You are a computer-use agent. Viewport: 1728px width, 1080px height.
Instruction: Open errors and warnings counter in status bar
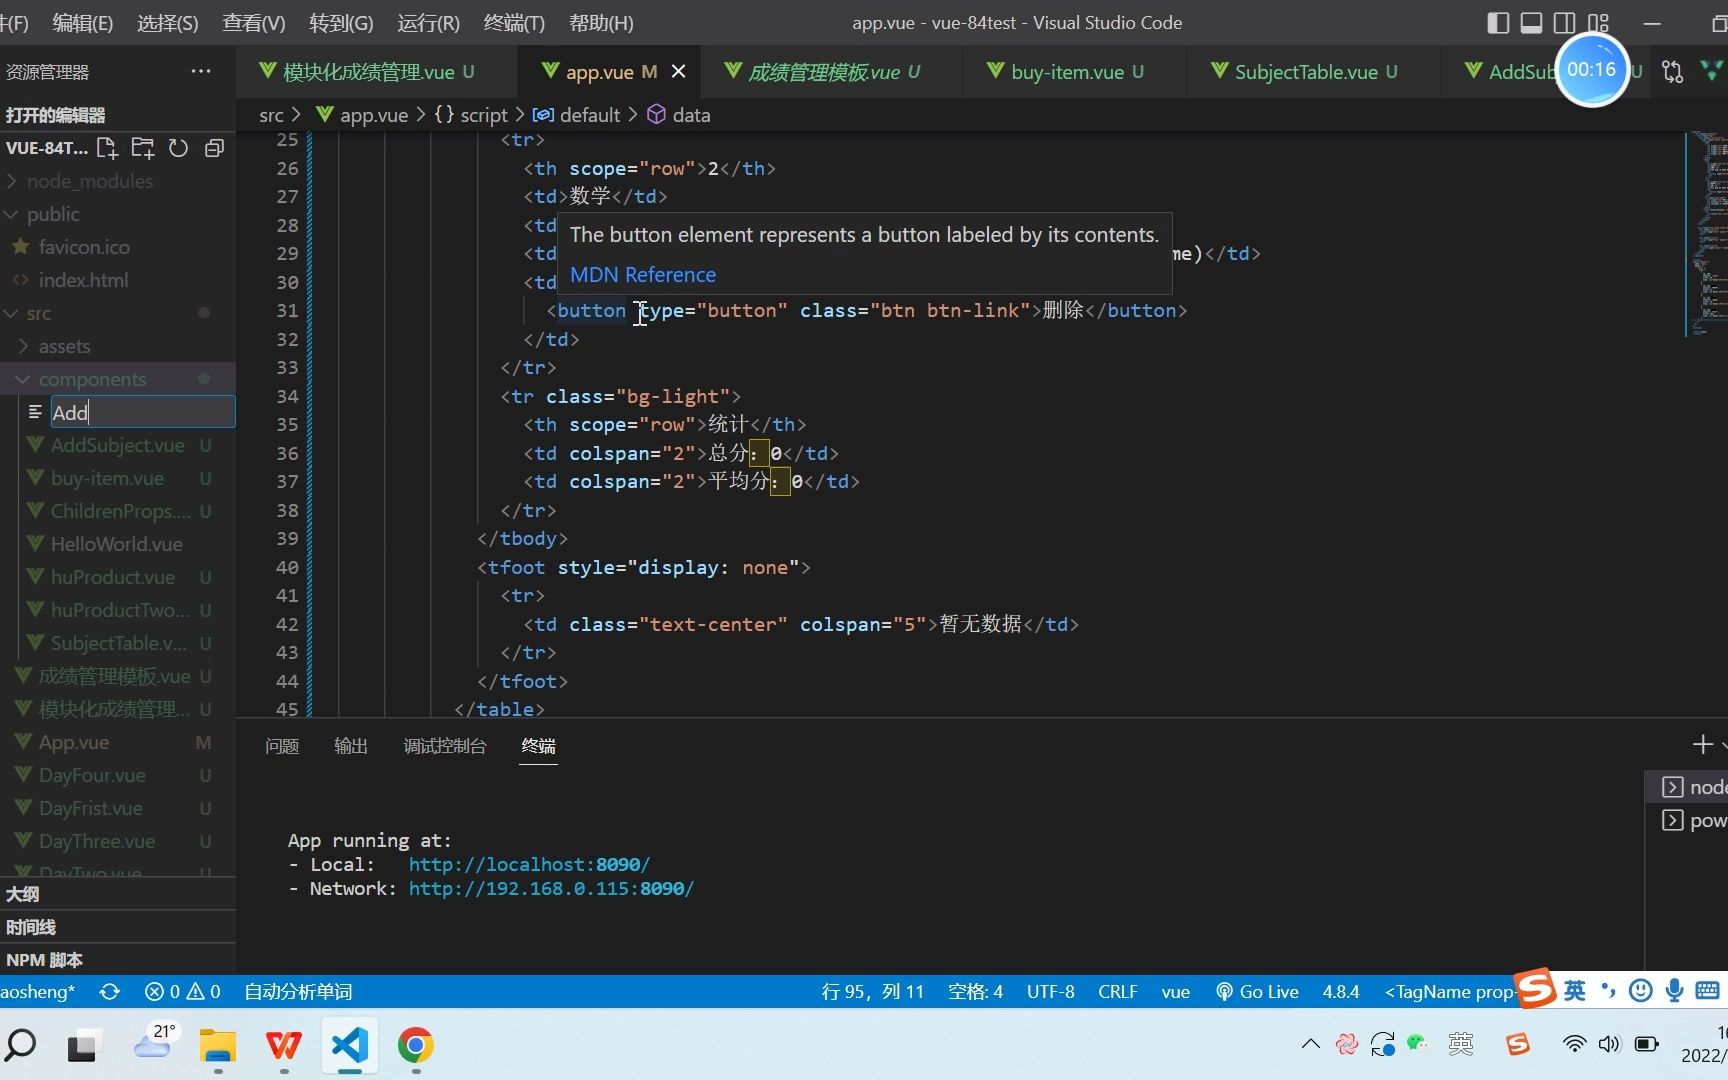point(183,991)
